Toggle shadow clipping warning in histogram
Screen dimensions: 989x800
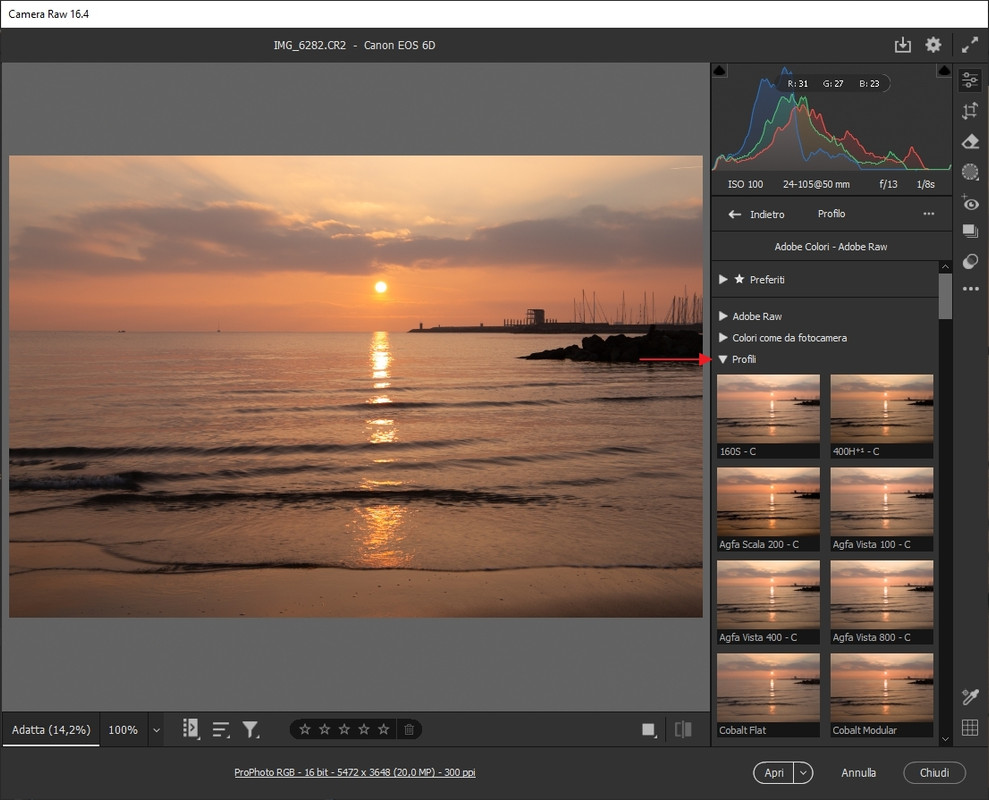721,71
